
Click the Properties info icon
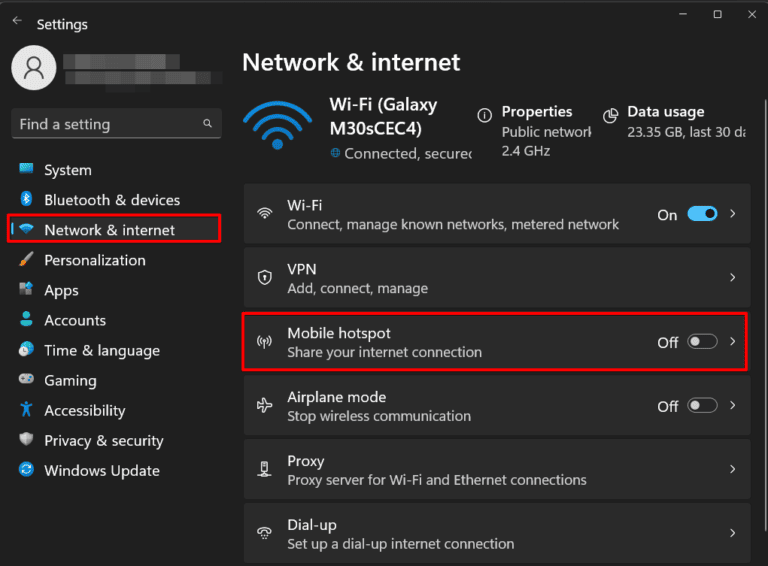(x=485, y=116)
